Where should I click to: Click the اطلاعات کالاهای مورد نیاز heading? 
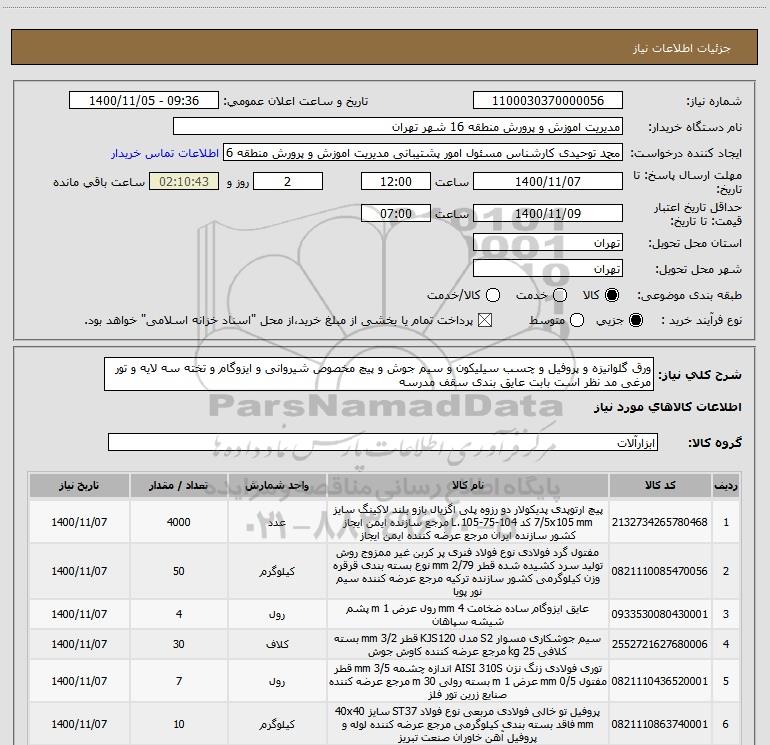click(x=668, y=407)
